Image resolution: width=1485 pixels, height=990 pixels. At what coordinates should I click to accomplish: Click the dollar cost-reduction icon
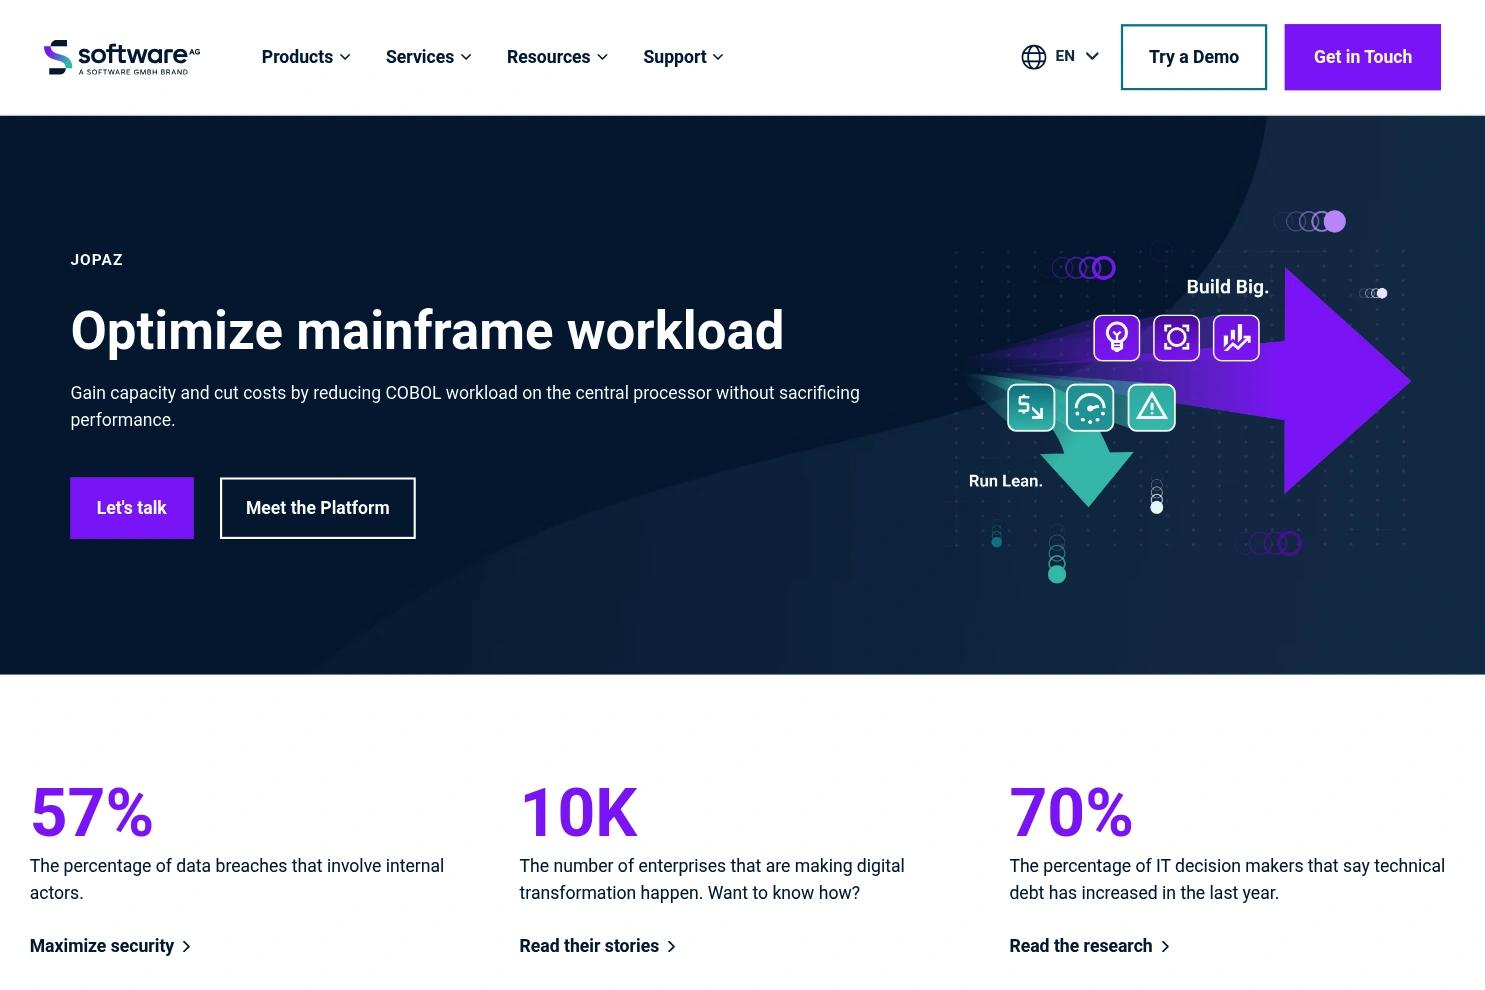click(x=1031, y=407)
